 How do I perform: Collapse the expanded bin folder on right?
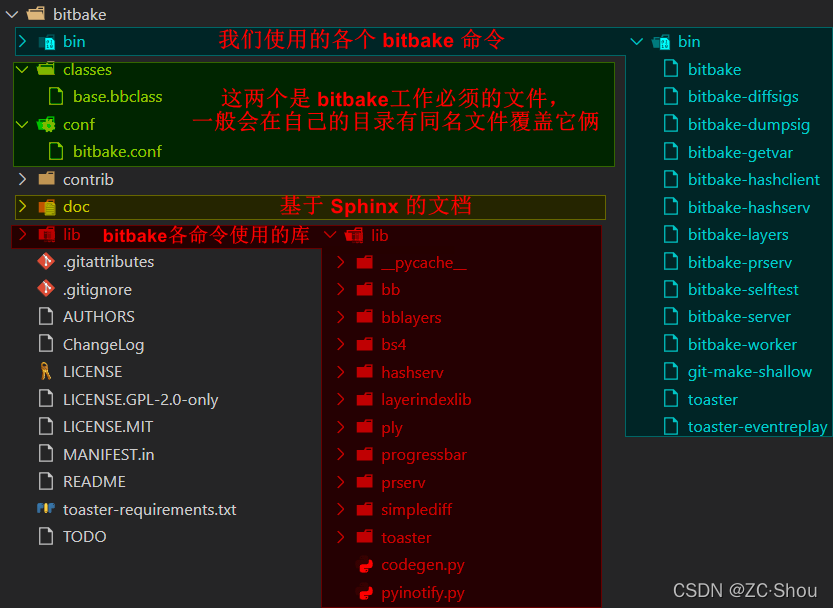coord(636,41)
